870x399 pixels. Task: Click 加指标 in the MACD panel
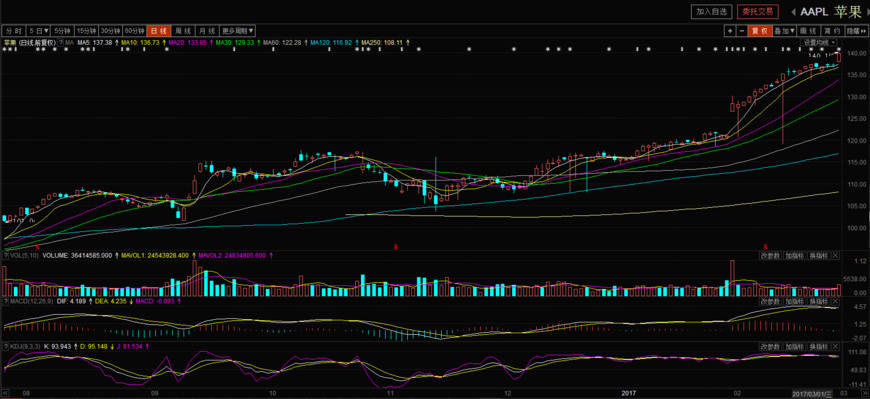coord(794,301)
